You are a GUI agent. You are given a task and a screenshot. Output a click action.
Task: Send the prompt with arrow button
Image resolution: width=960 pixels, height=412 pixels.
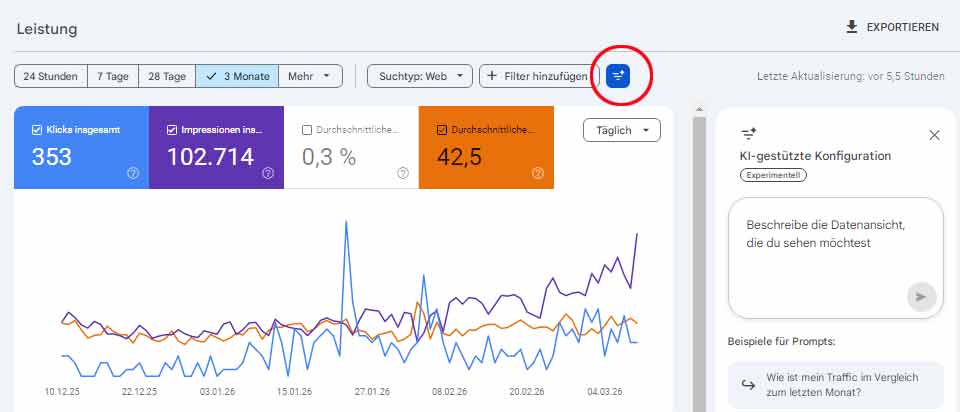tap(921, 297)
